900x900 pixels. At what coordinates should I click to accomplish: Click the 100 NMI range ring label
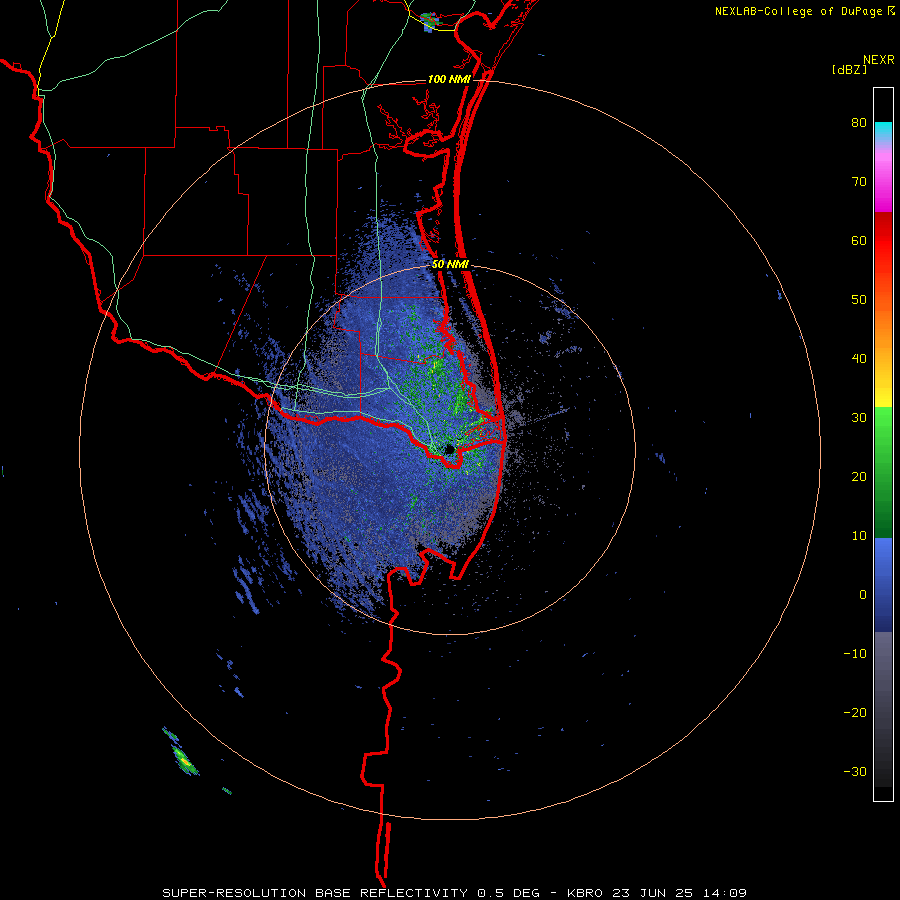[x=449, y=79]
